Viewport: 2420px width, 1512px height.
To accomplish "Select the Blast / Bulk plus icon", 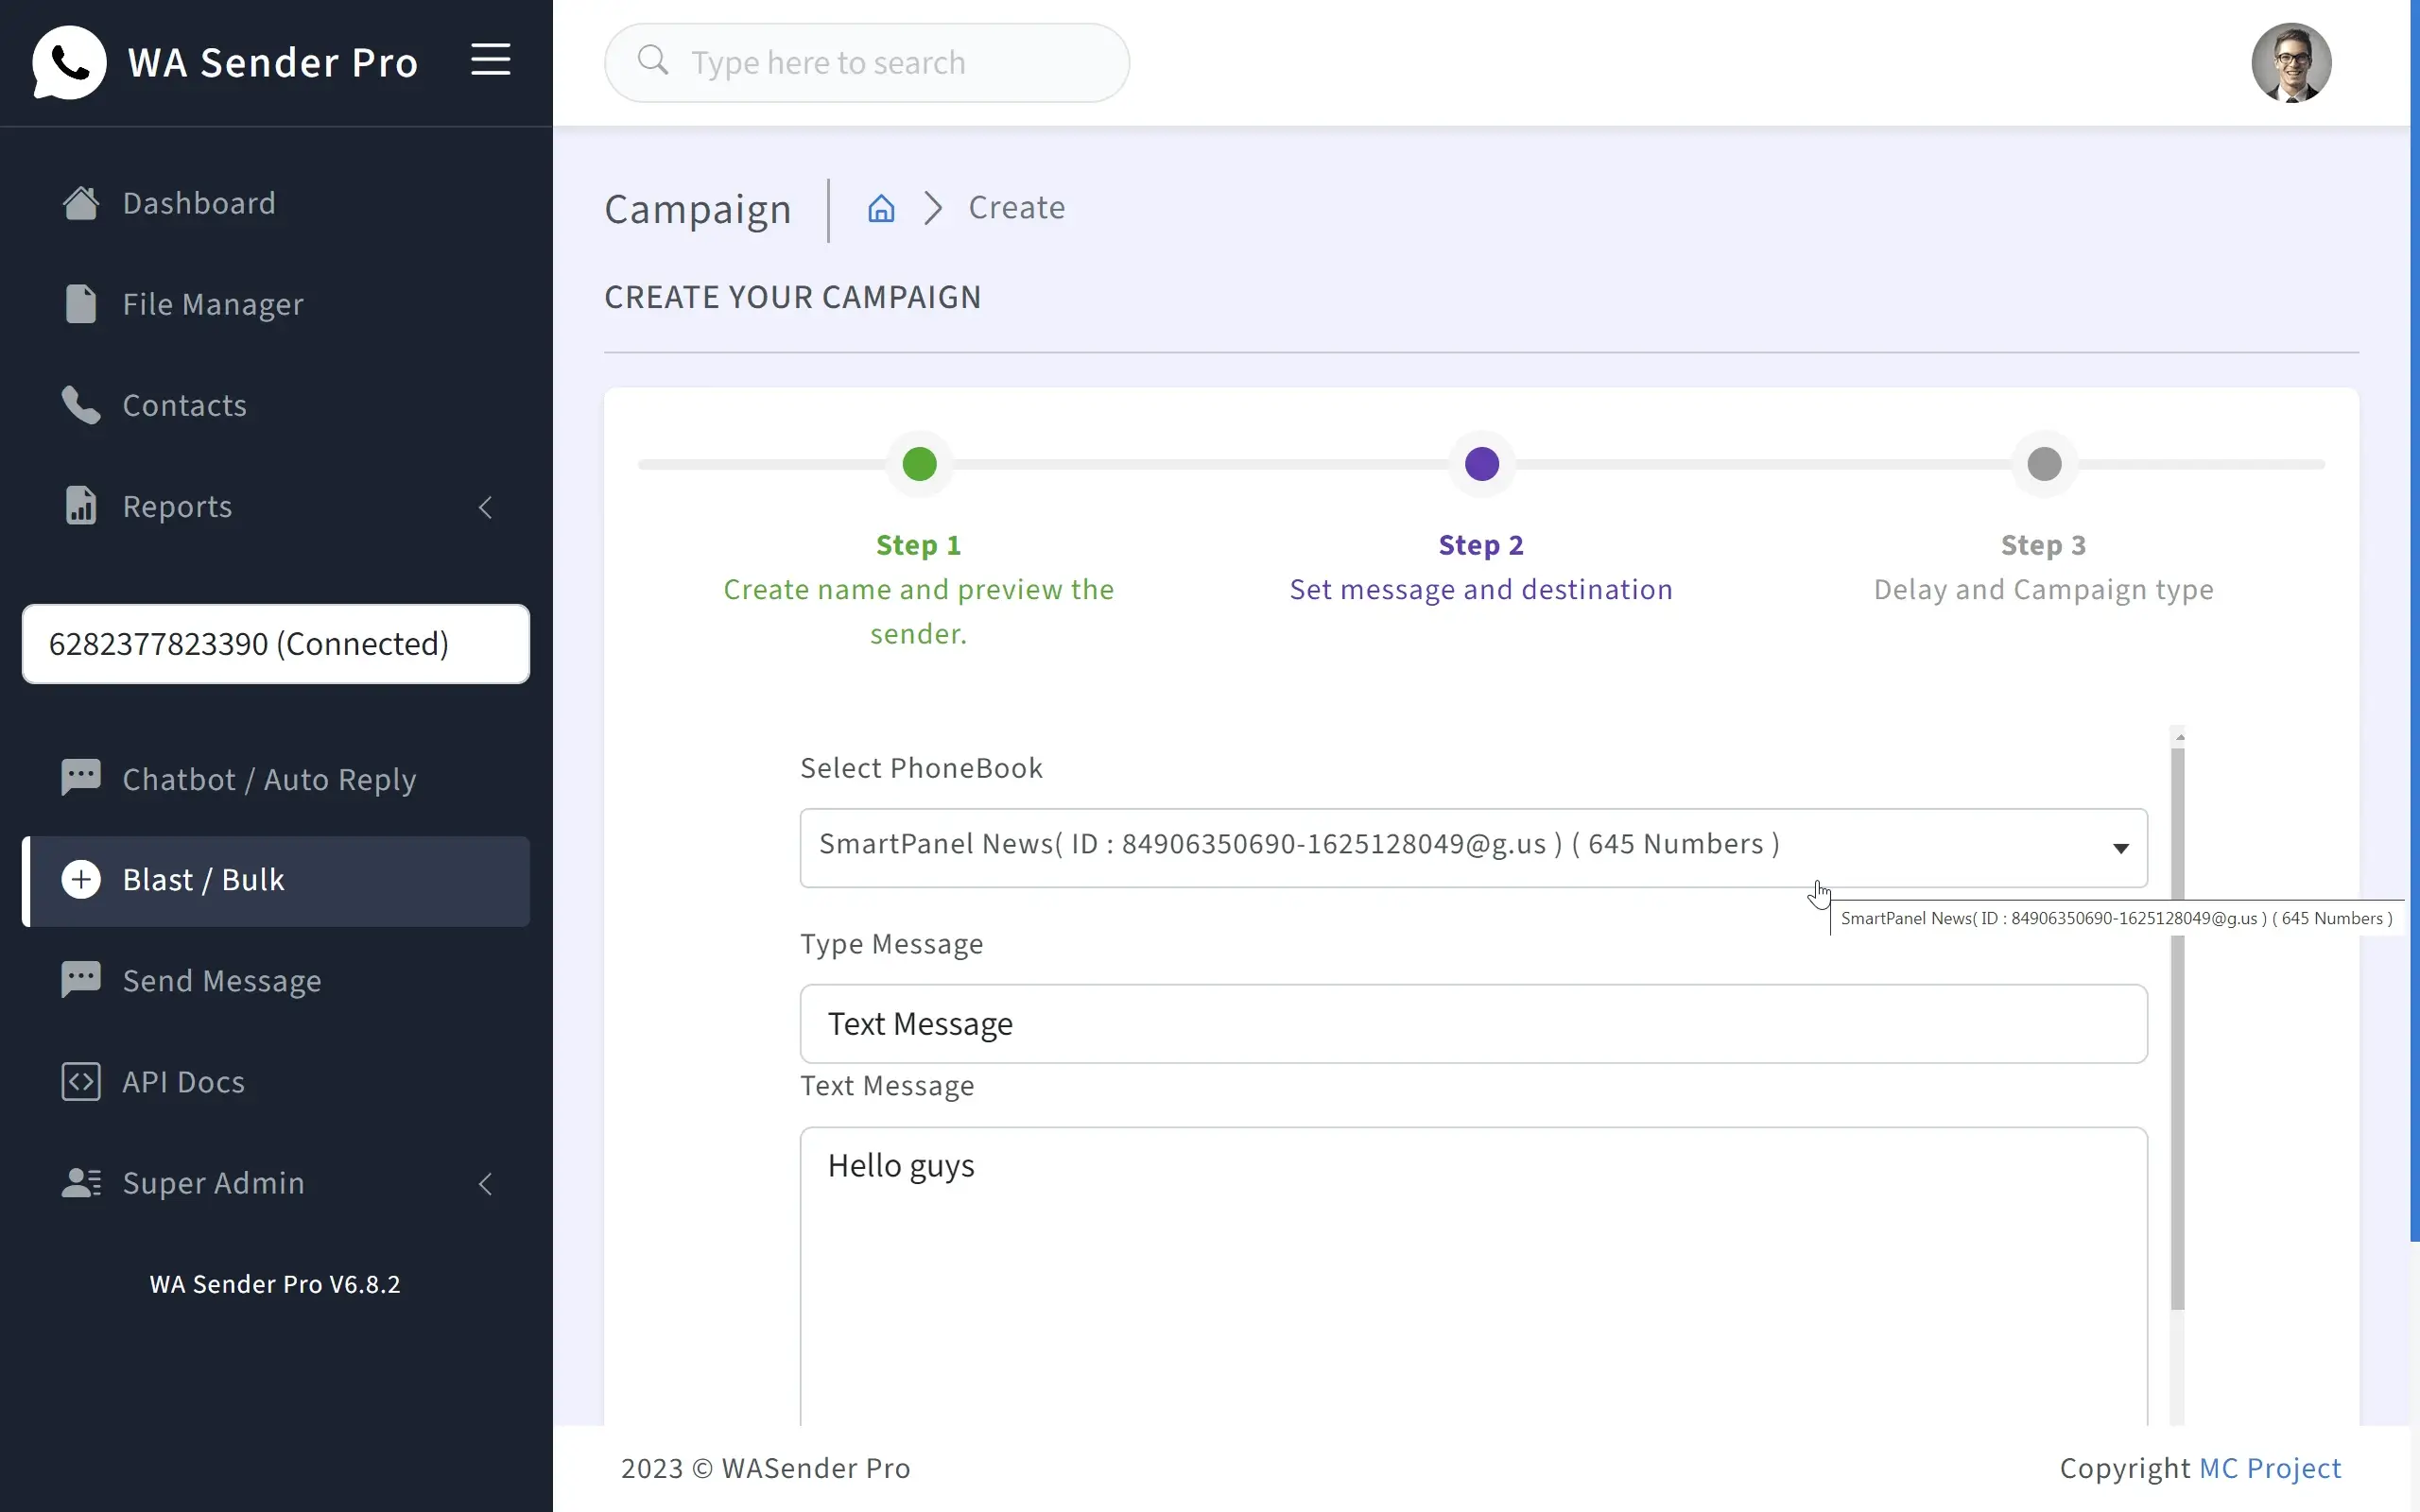I will pyautogui.click(x=80, y=879).
